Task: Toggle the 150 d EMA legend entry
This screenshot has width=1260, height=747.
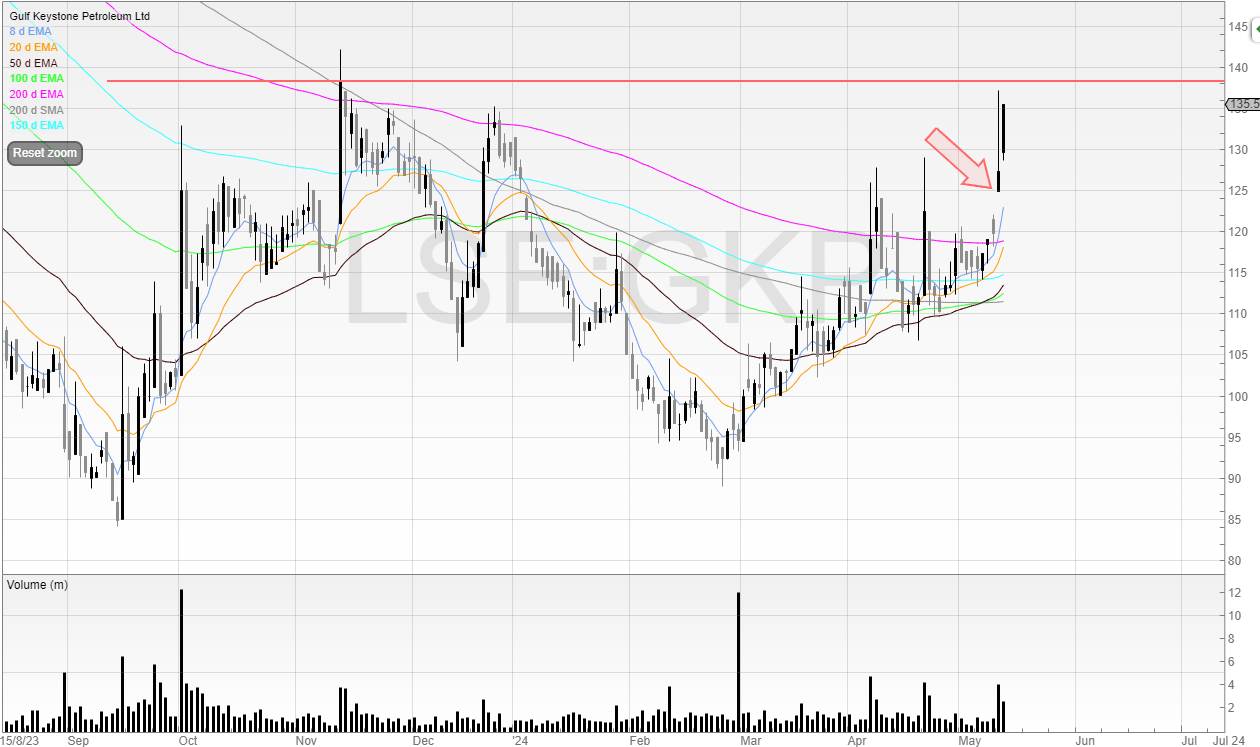Action: (x=37, y=125)
